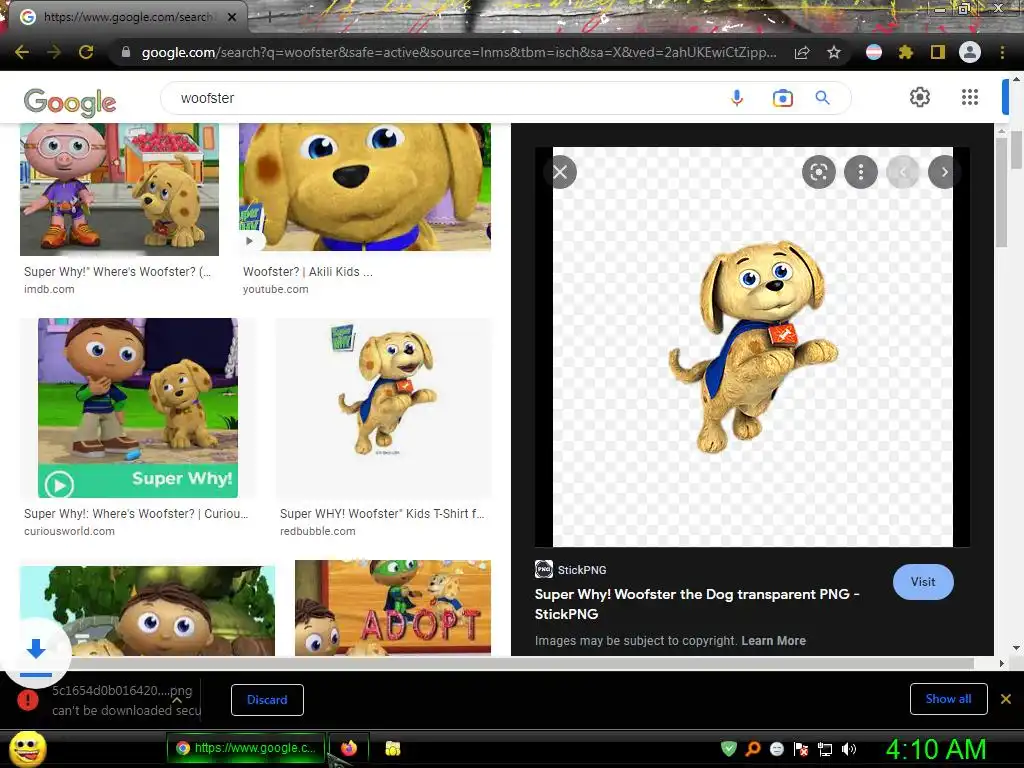The width and height of the screenshot is (1024, 768).
Task: Click the 'Super Why! Where's Woofster?' imdb caption
Action: pyautogui.click(x=118, y=272)
